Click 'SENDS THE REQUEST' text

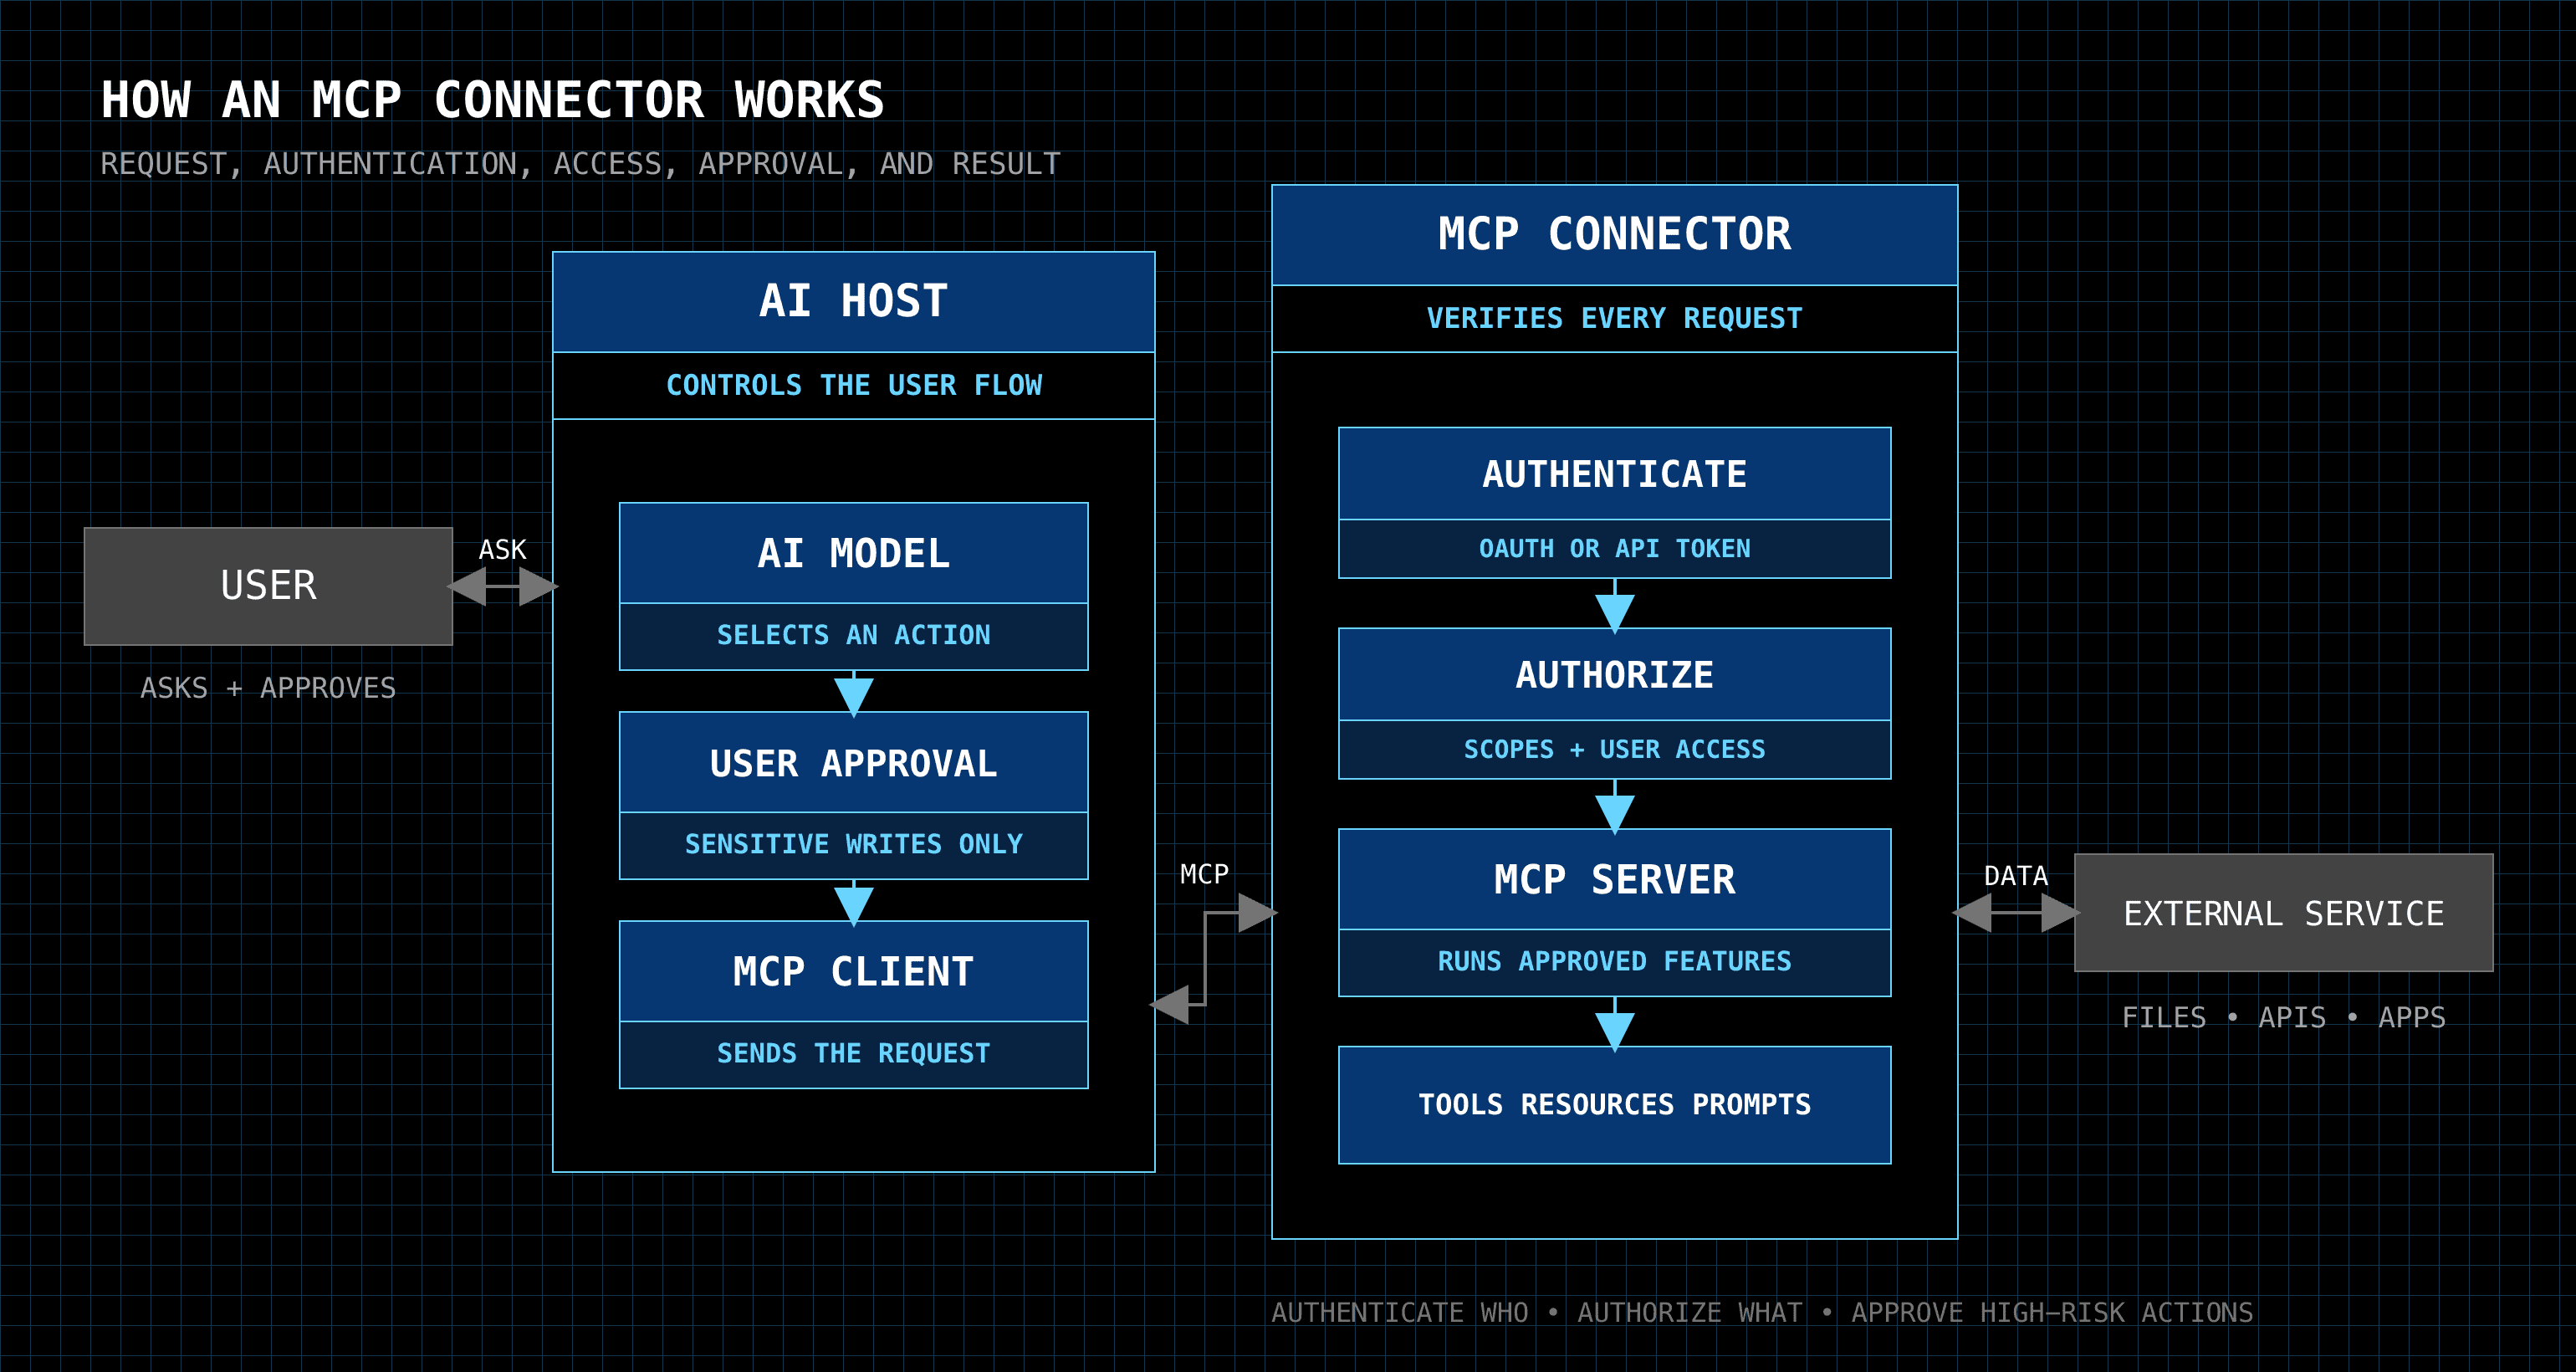coord(854,1053)
